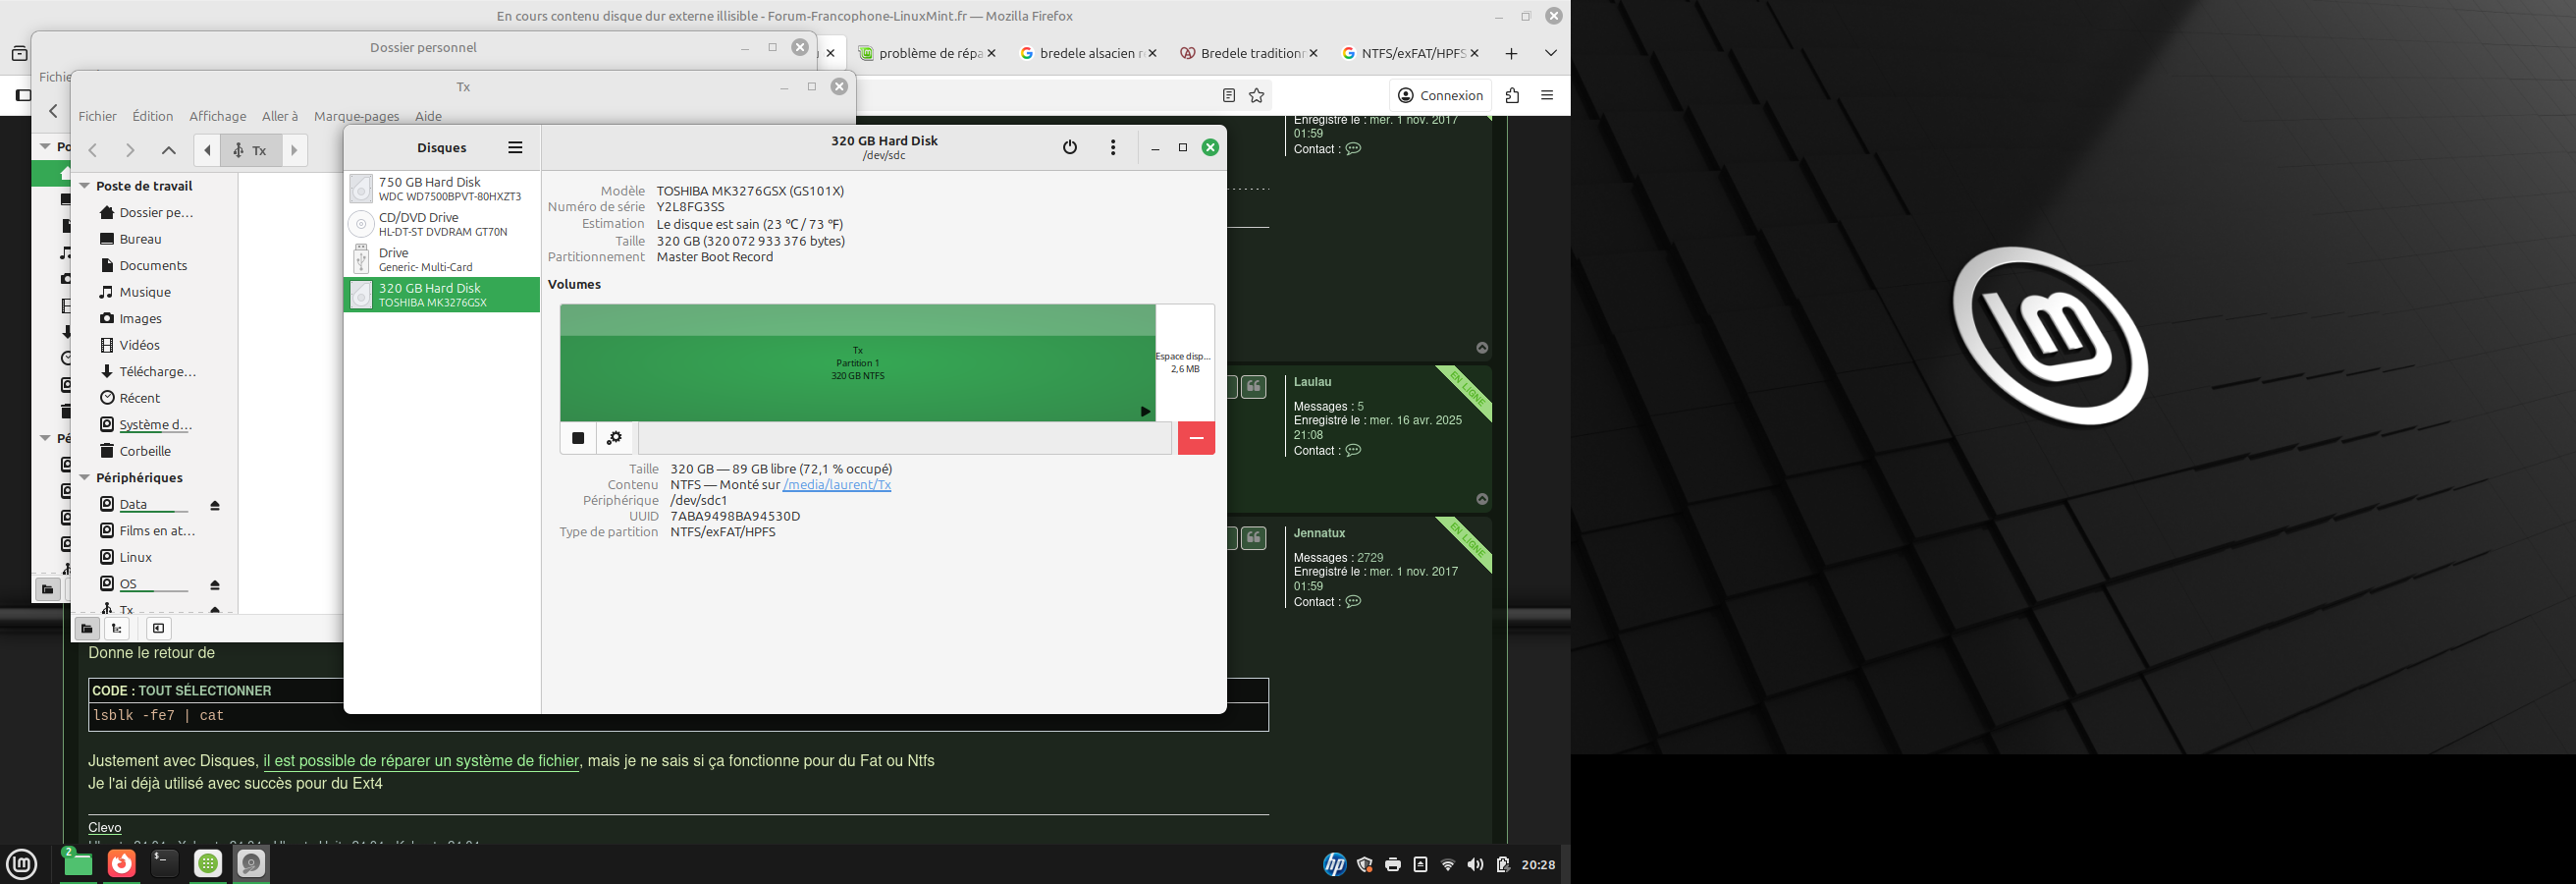
Task: Delete the selected partition with minus button
Action: click(1196, 438)
